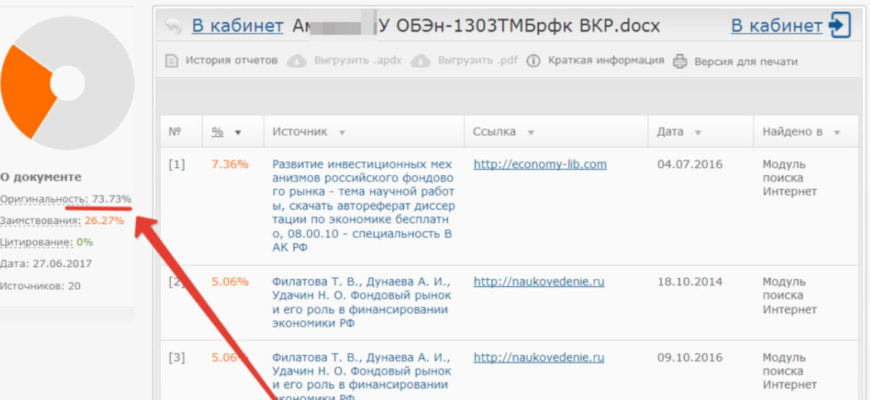Click the printer icon for Версия для печати

tap(680, 61)
